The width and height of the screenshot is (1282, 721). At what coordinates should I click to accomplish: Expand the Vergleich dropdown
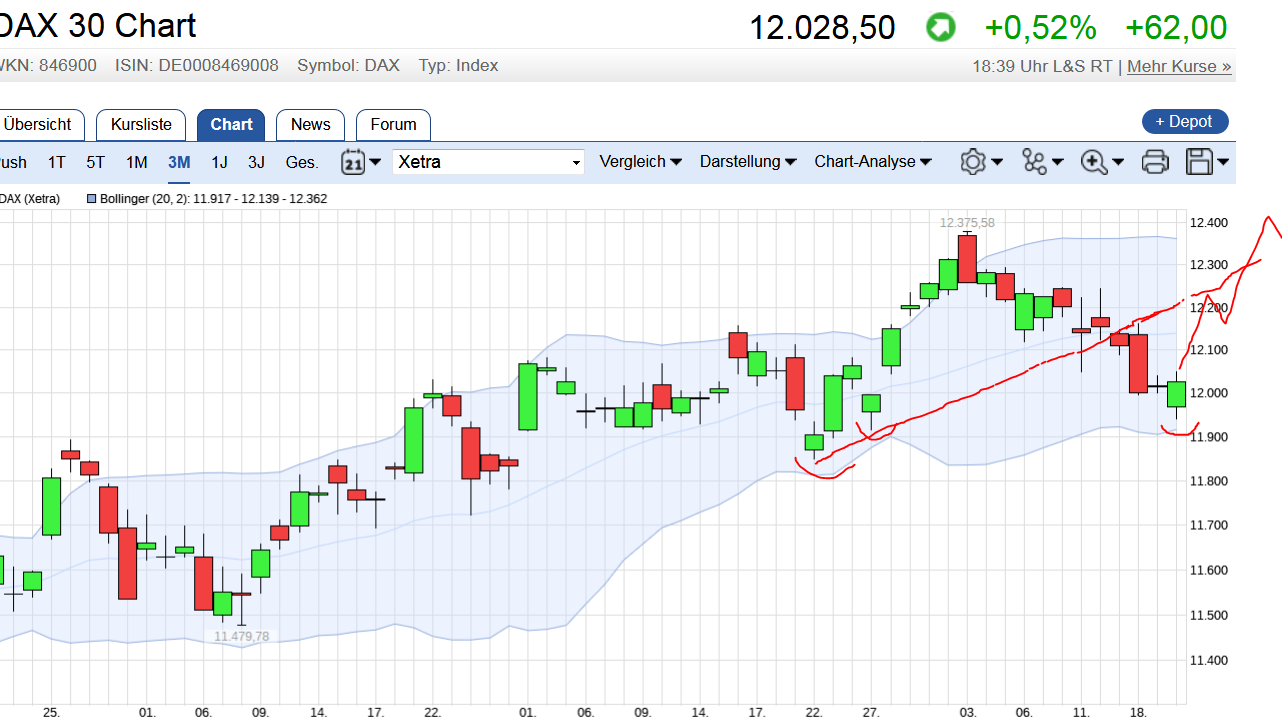click(640, 162)
